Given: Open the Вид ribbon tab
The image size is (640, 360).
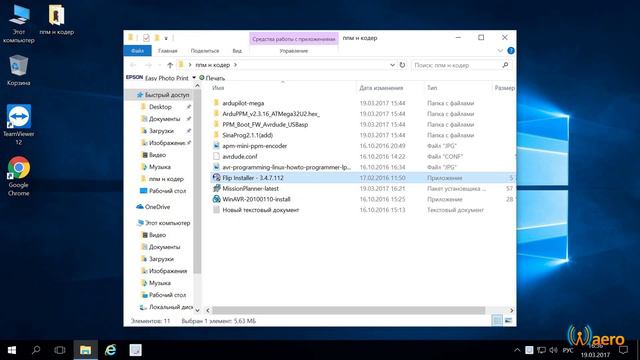Looking at the screenshot, I should 237,51.
